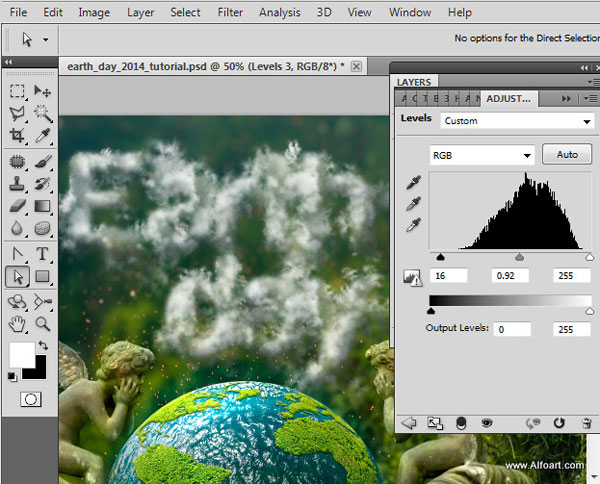The width and height of the screenshot is (600, 484).
Task: Select the Gradient tool
Action: click(42, 206)
